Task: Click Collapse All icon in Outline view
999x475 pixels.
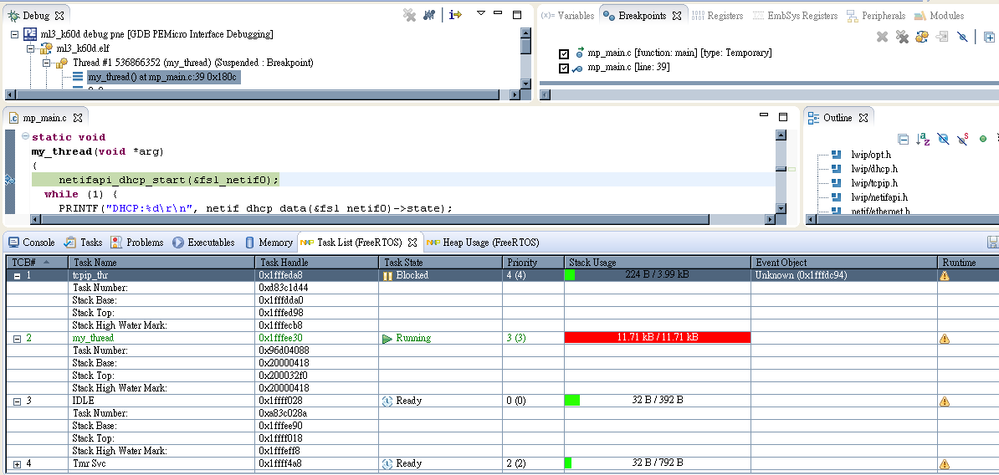Action: tap(903, 139)
